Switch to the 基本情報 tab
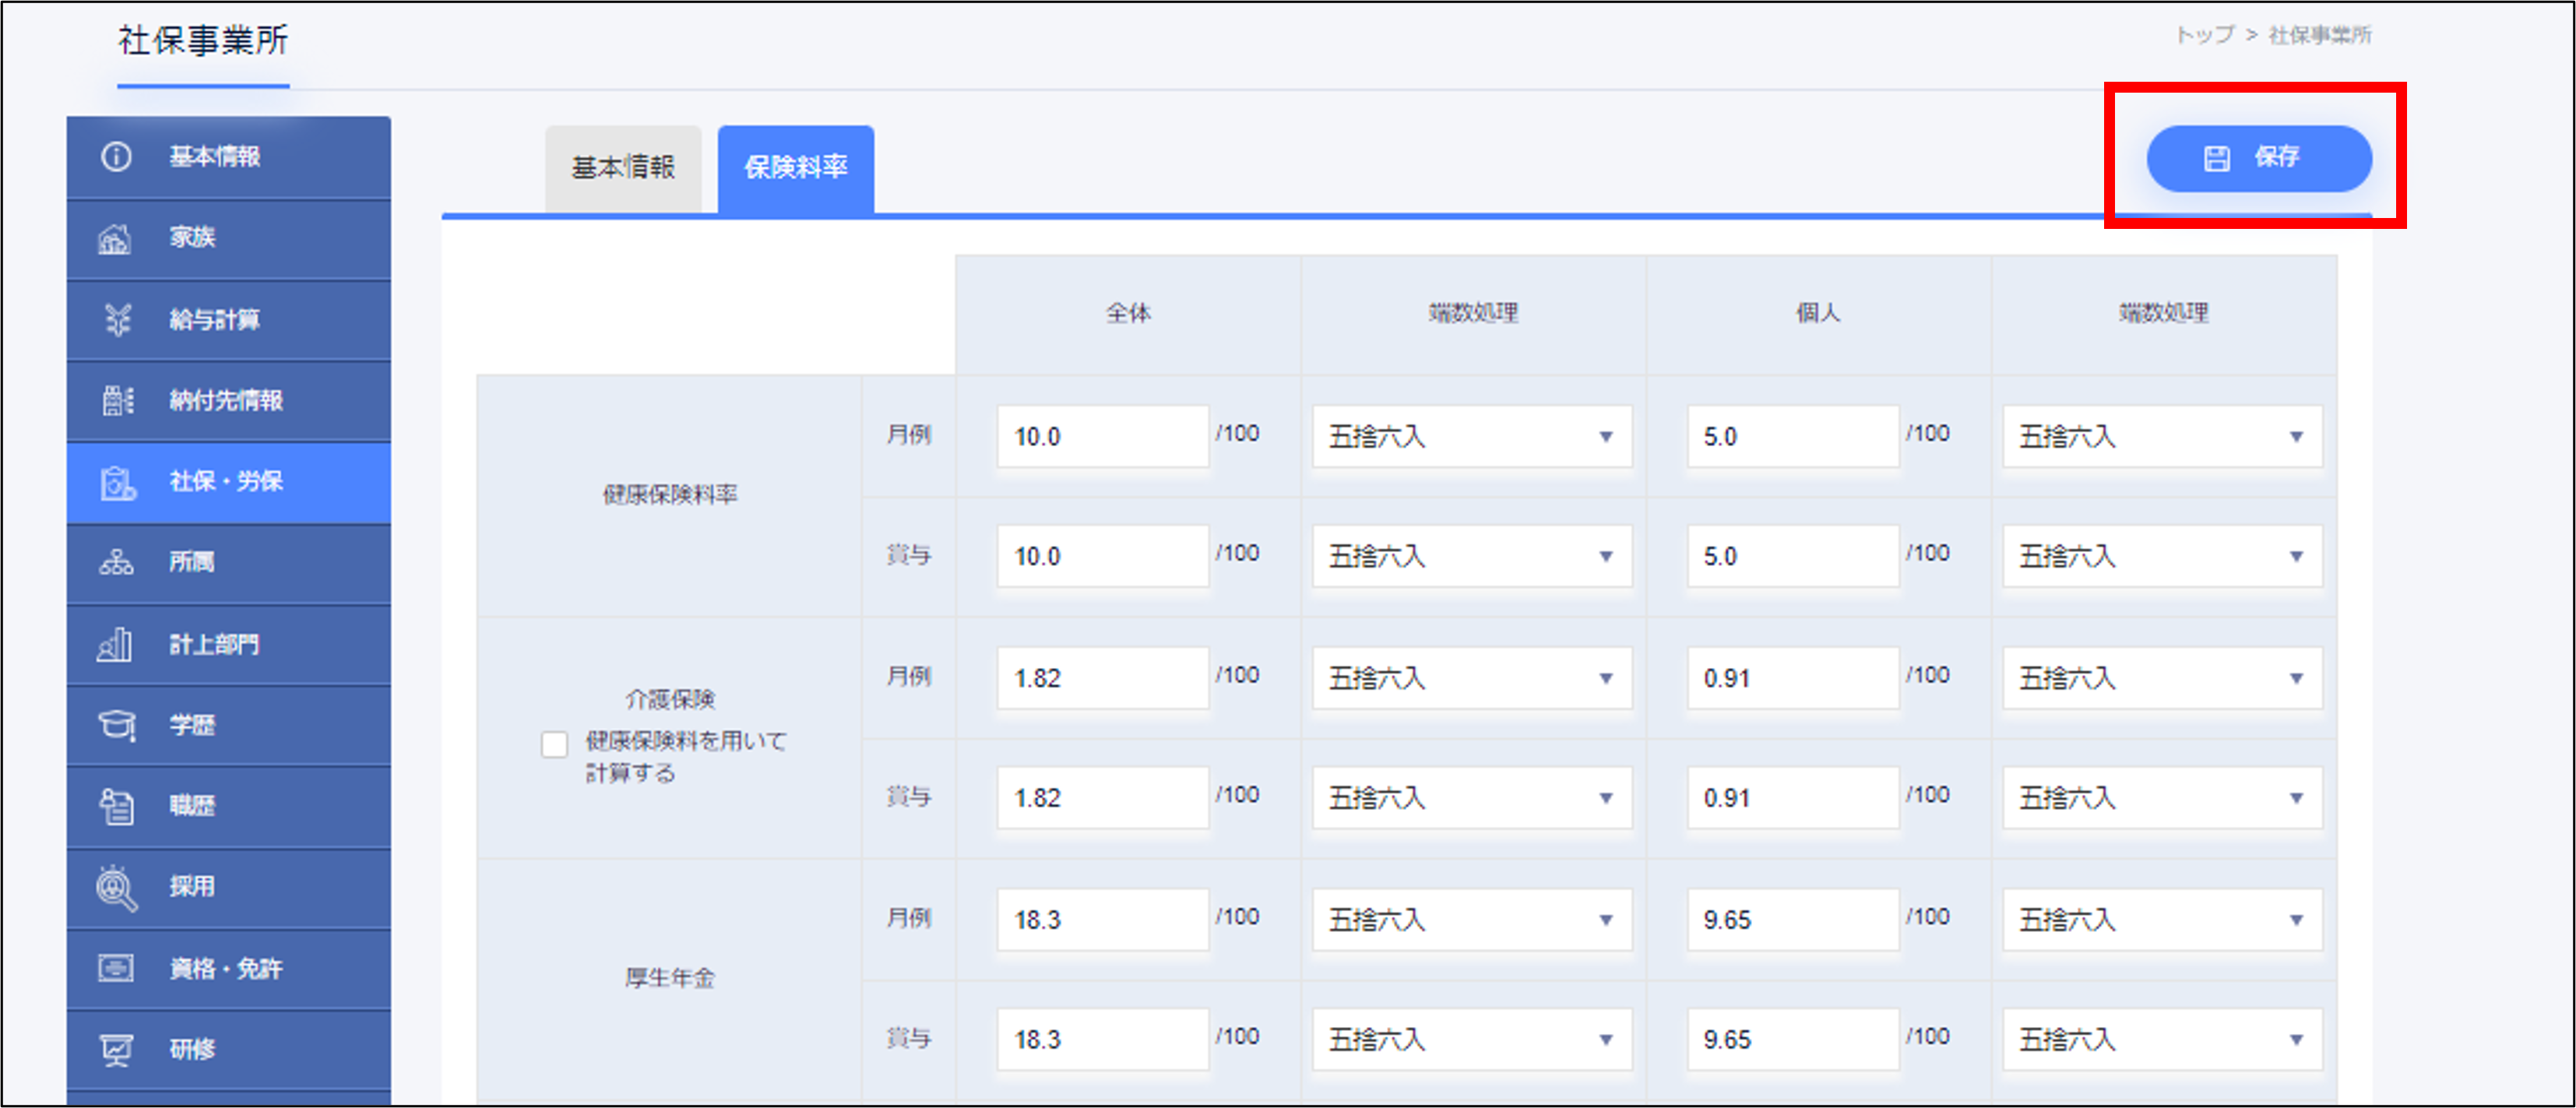Screen dimensions: 2576x1108 [623, 167]
